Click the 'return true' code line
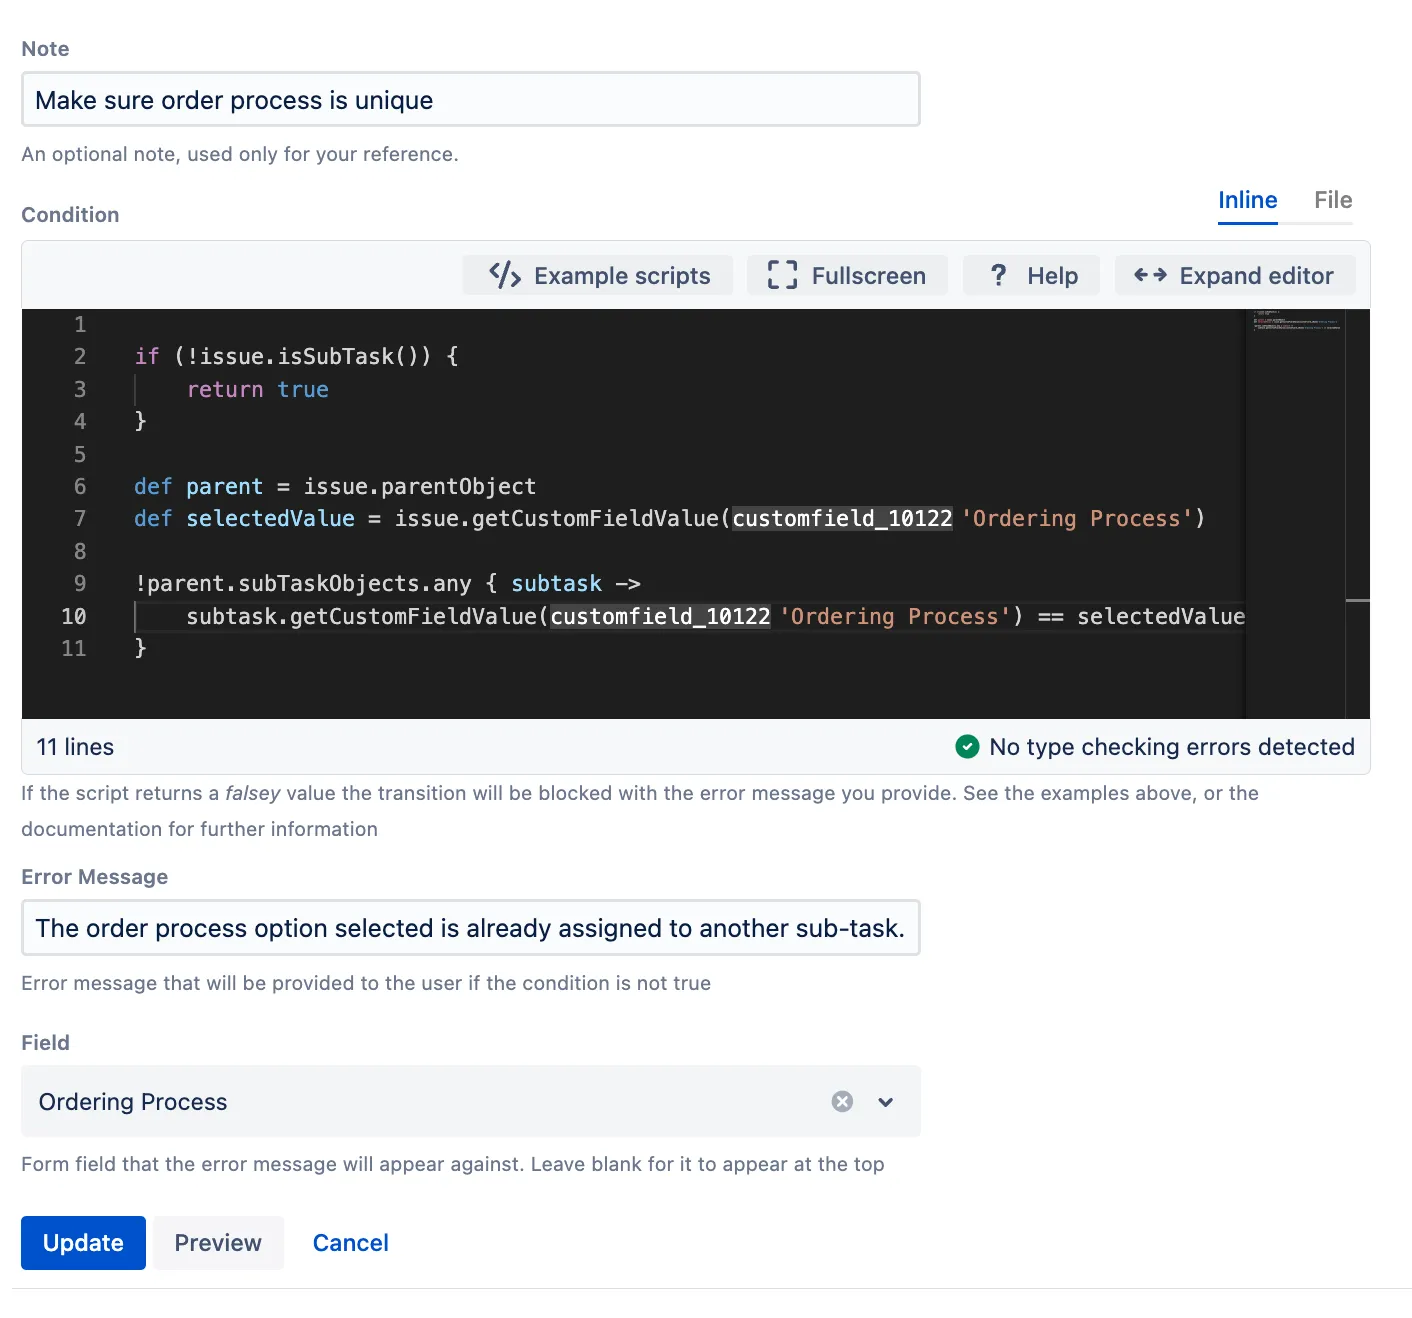Screen dimensions: 1412x1318 tap(258, 389)
